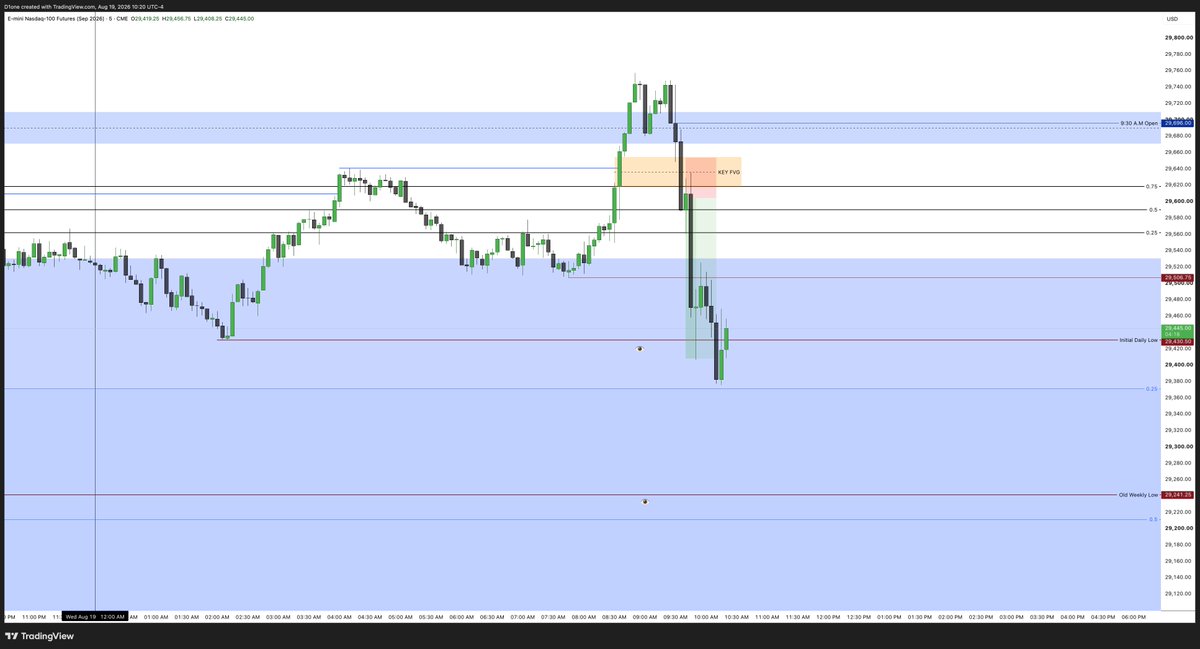The image size is (1200, 649).
Task: Click the blue 29,696.00 price tag
Action: (1177, 123)
